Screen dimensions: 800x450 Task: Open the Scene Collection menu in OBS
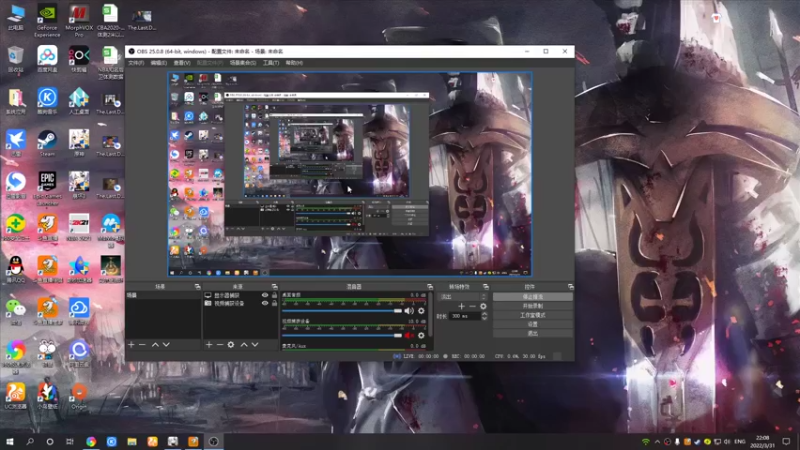pos(243,63)
